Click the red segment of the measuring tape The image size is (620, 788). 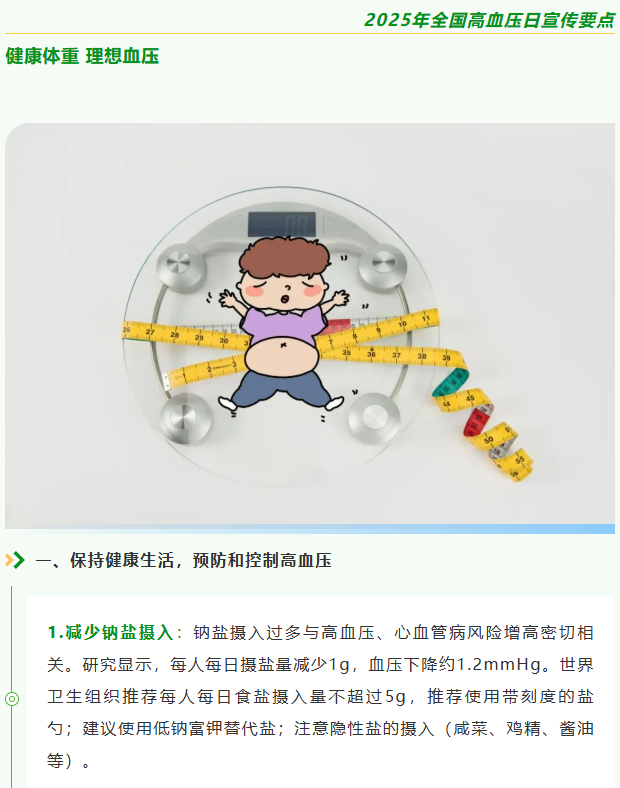pyautogui.click(x=476, y=421)
